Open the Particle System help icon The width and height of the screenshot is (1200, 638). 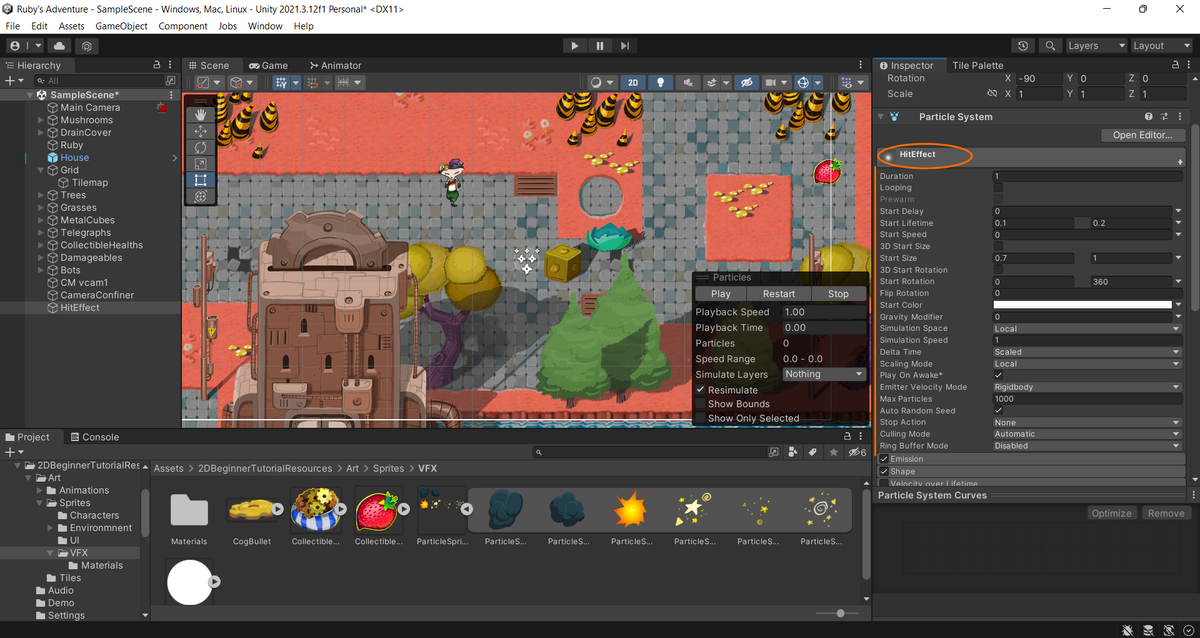(x=1149, y=117)
